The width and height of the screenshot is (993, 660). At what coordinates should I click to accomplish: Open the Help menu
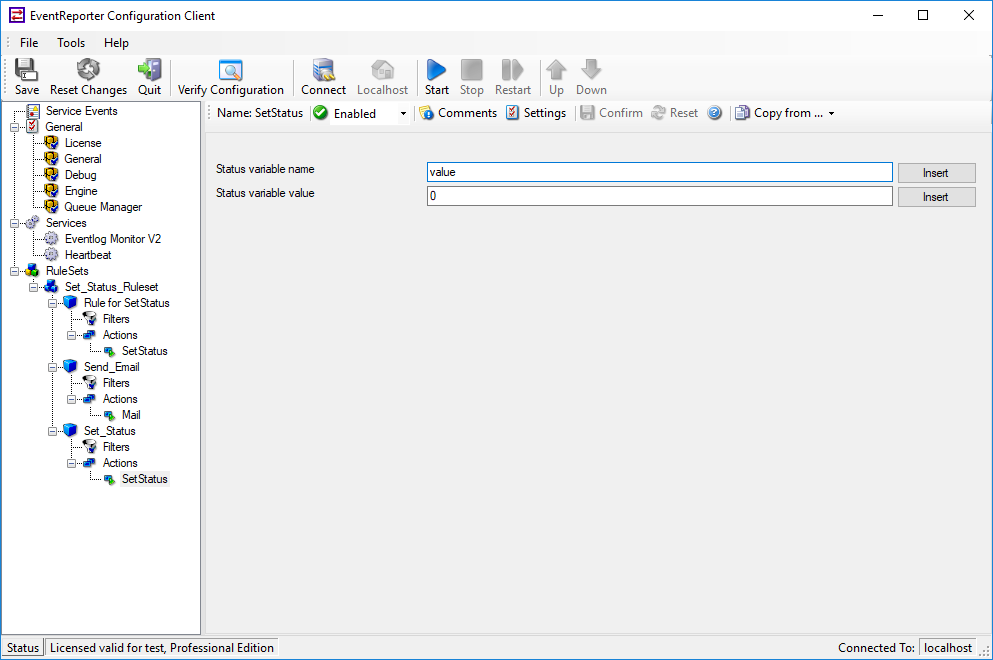[x=117, y=42]
